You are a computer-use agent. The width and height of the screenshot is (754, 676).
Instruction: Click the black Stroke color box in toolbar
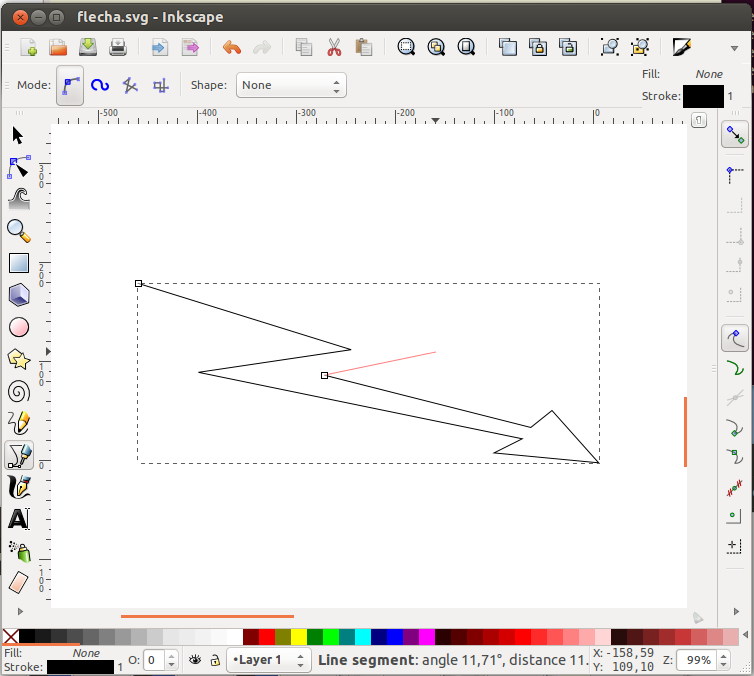click(702, 96)
